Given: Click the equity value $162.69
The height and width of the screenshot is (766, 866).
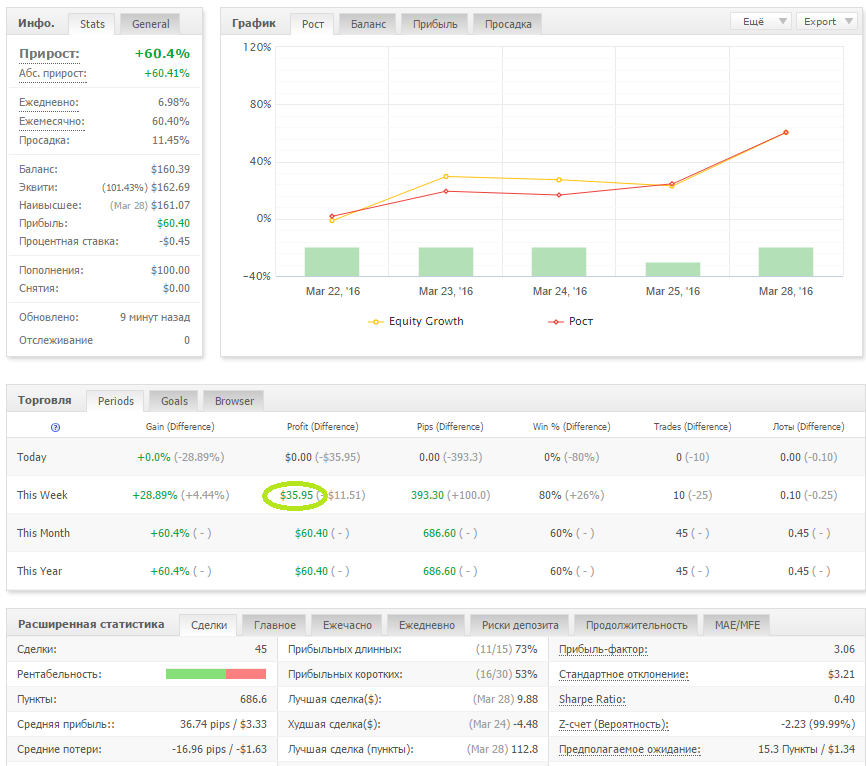Looking at the screenshot, I should click(x=170, y=187).
